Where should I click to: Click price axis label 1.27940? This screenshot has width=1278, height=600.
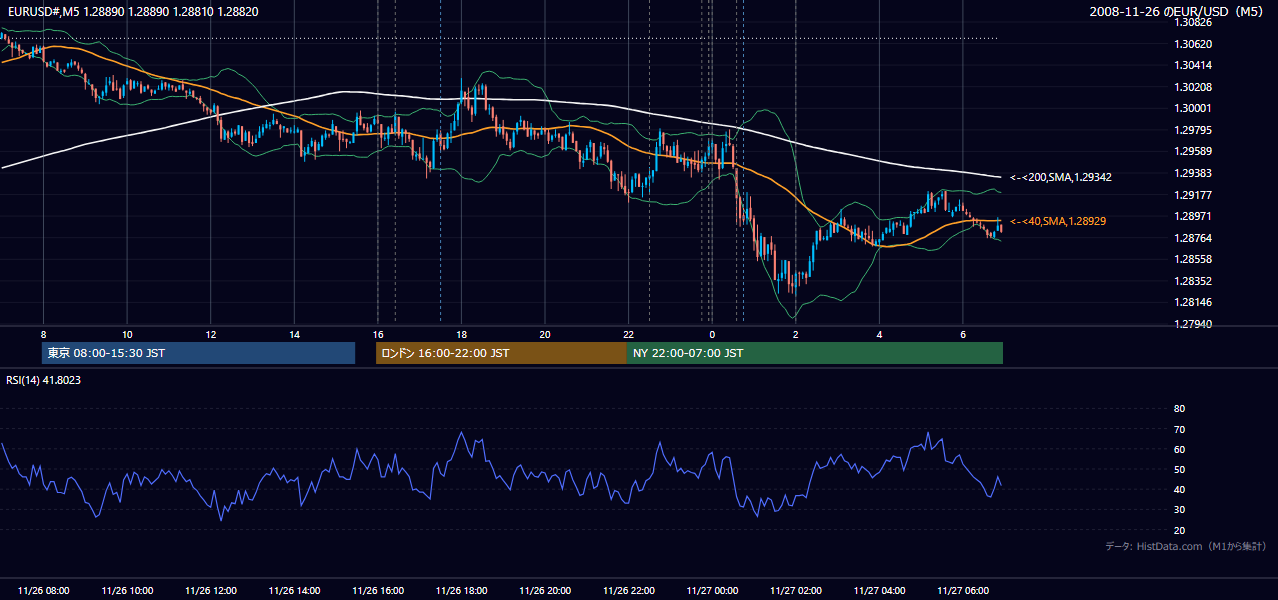tap(1194, 324)
